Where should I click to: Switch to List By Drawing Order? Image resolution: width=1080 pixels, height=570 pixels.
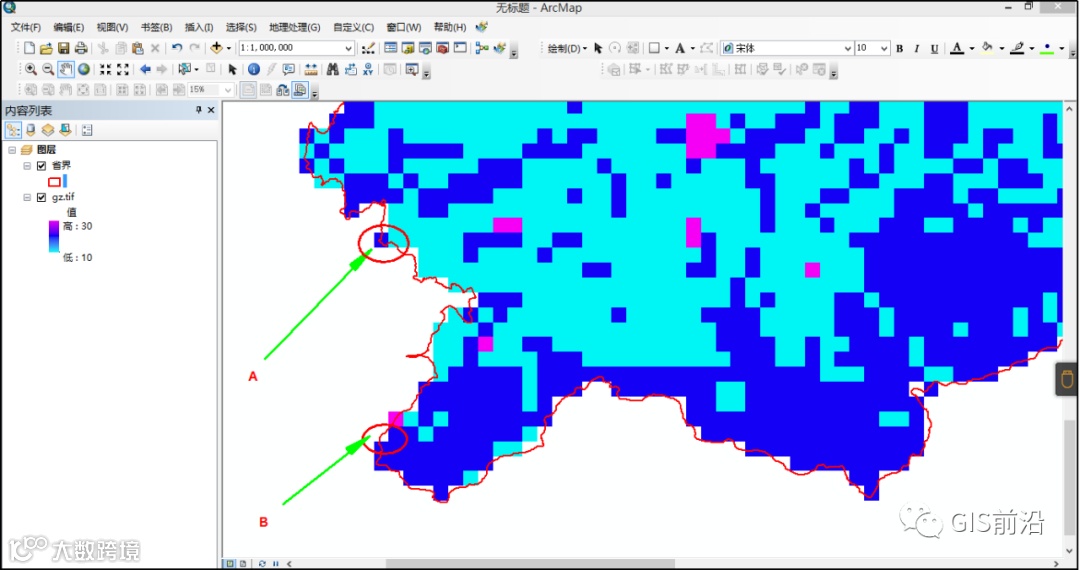coord(13,130)
